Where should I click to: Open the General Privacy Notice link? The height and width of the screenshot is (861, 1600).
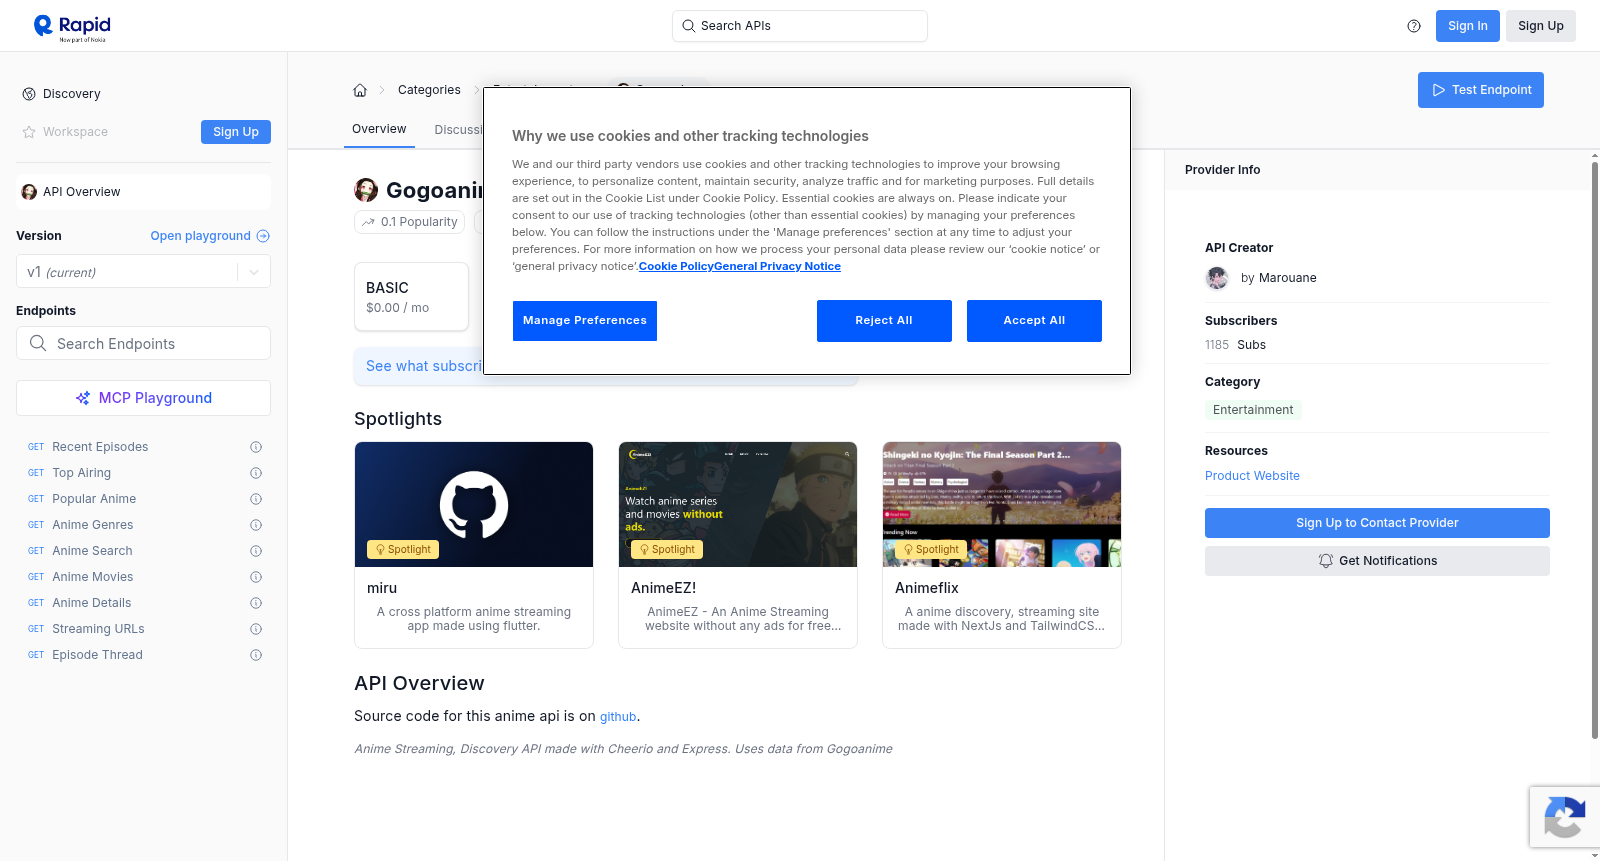click(x=778, y=267)
